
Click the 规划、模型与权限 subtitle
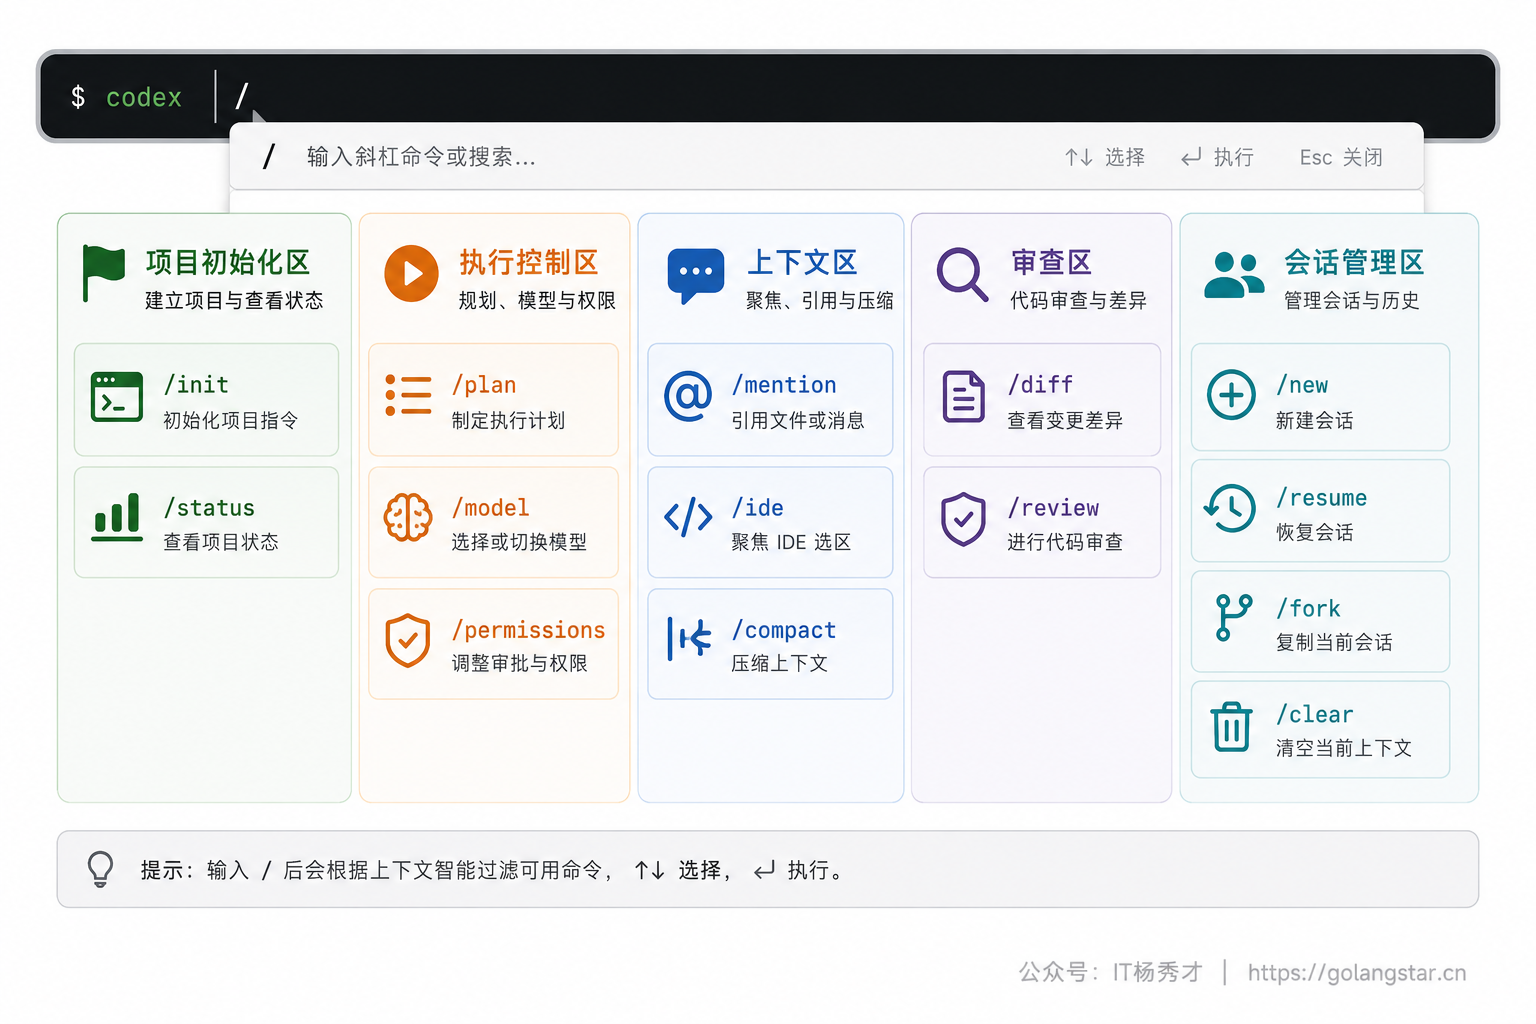pyautogui.click(x=537, y=301)
